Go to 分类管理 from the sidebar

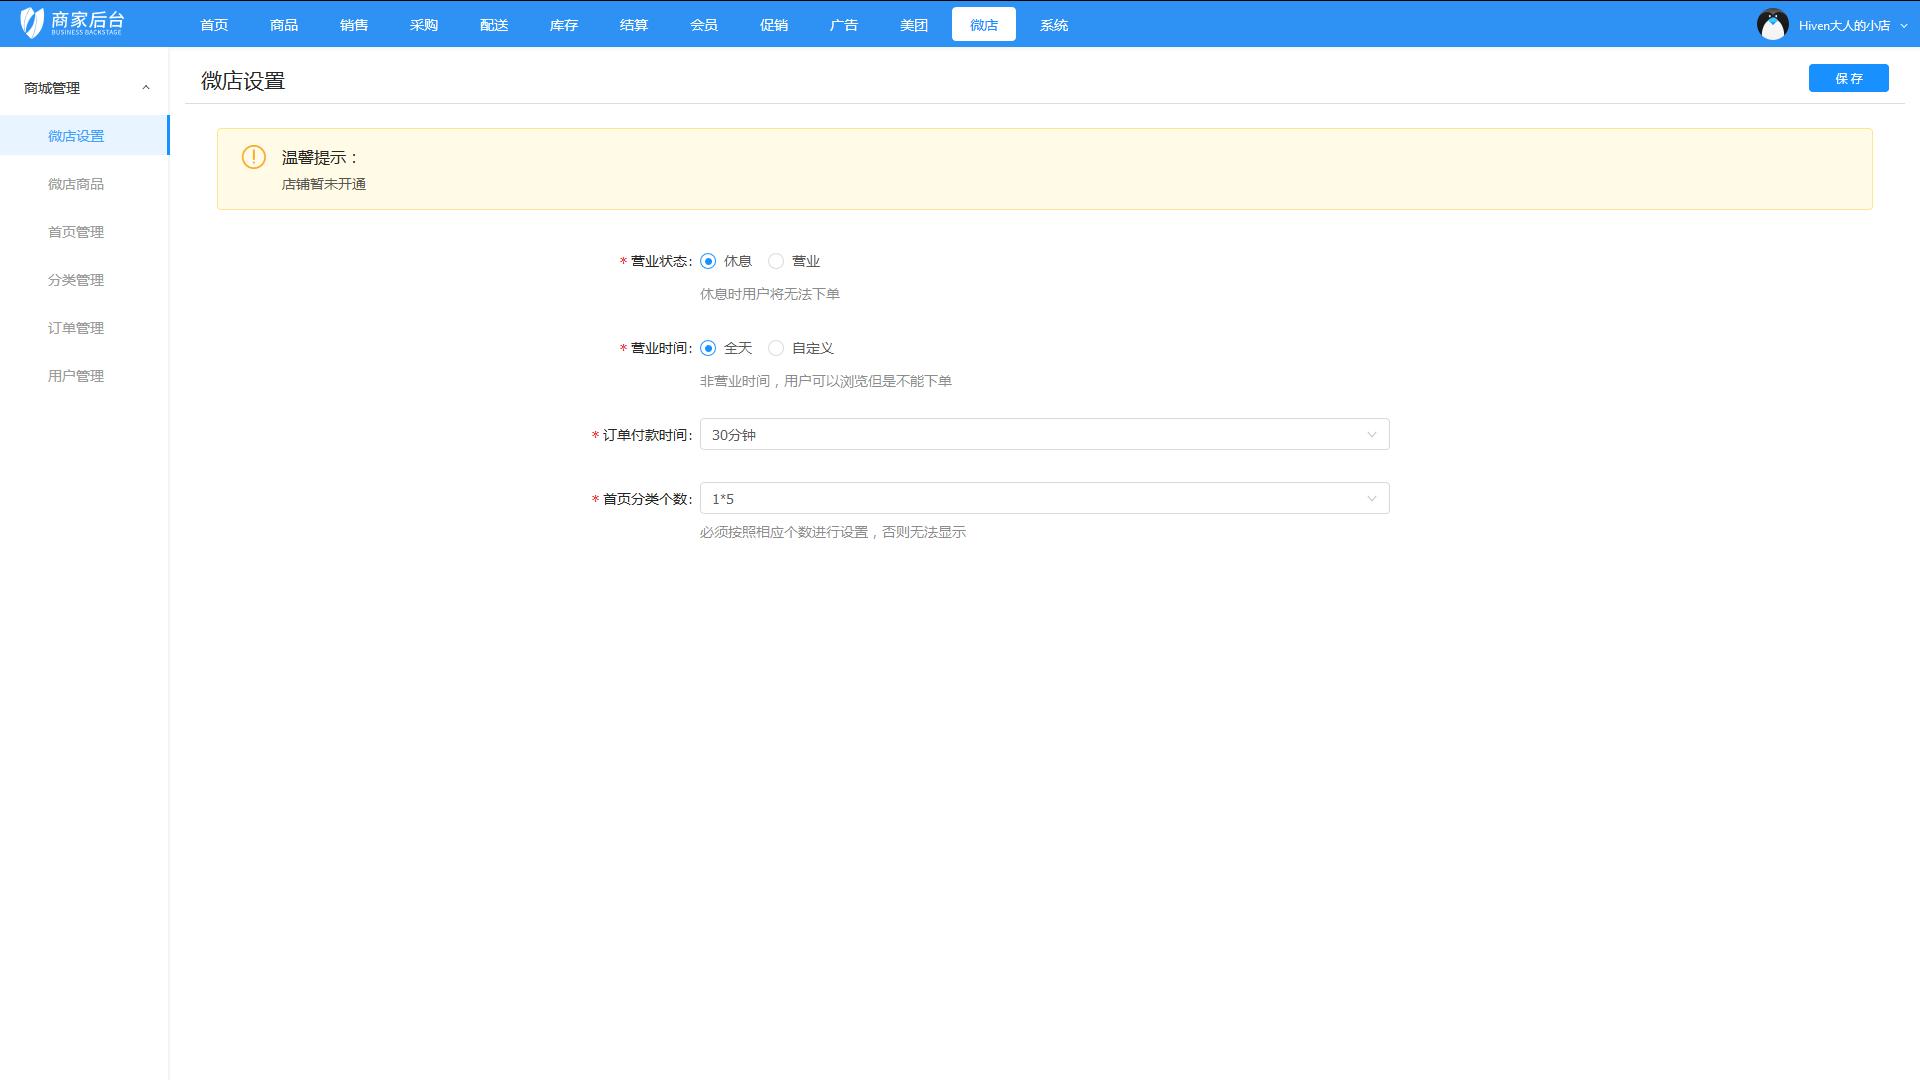coord(75,280)
